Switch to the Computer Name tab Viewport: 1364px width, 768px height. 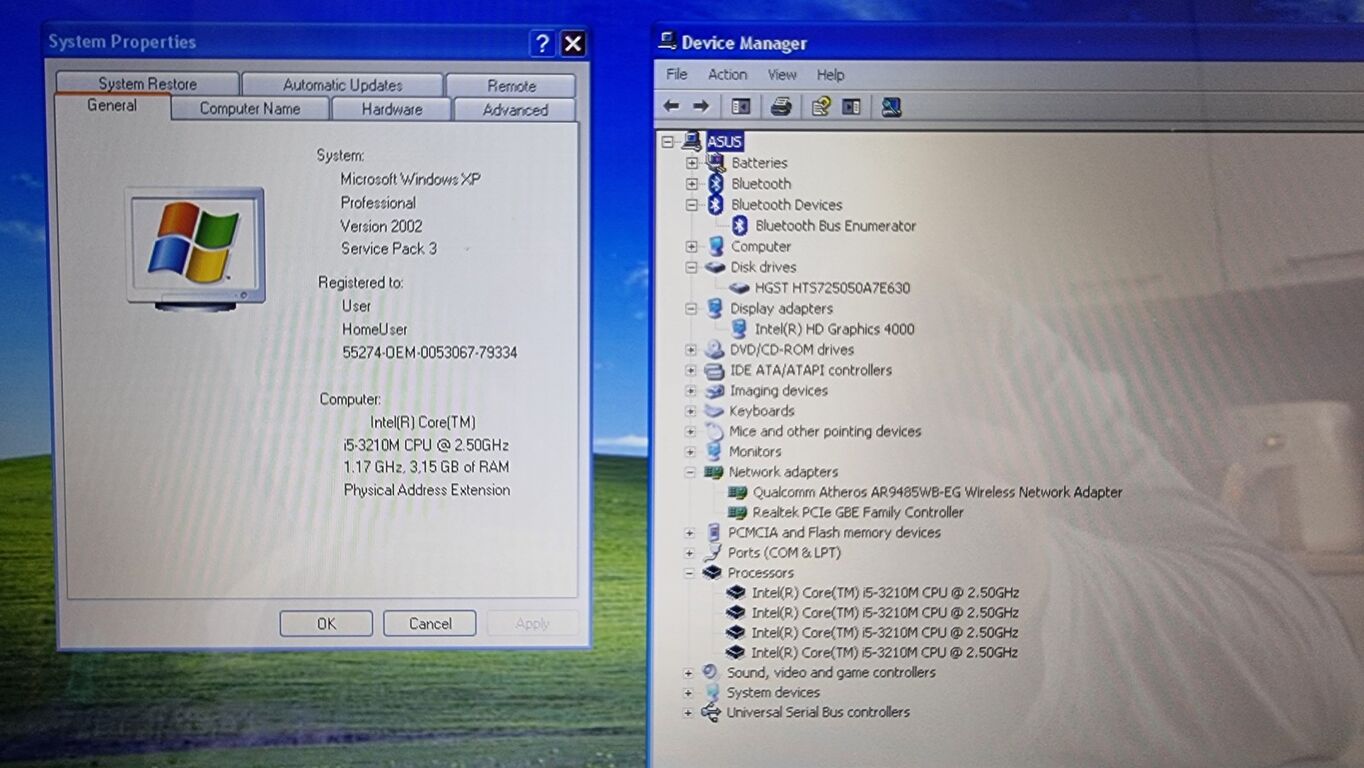pyautogui.click(x=250, y=110)
